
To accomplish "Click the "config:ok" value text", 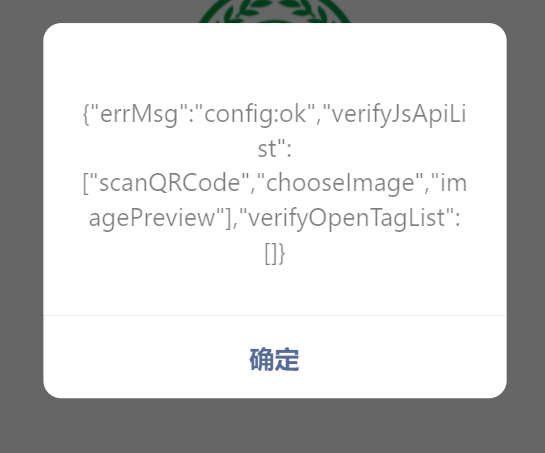I will coord(256,114).
